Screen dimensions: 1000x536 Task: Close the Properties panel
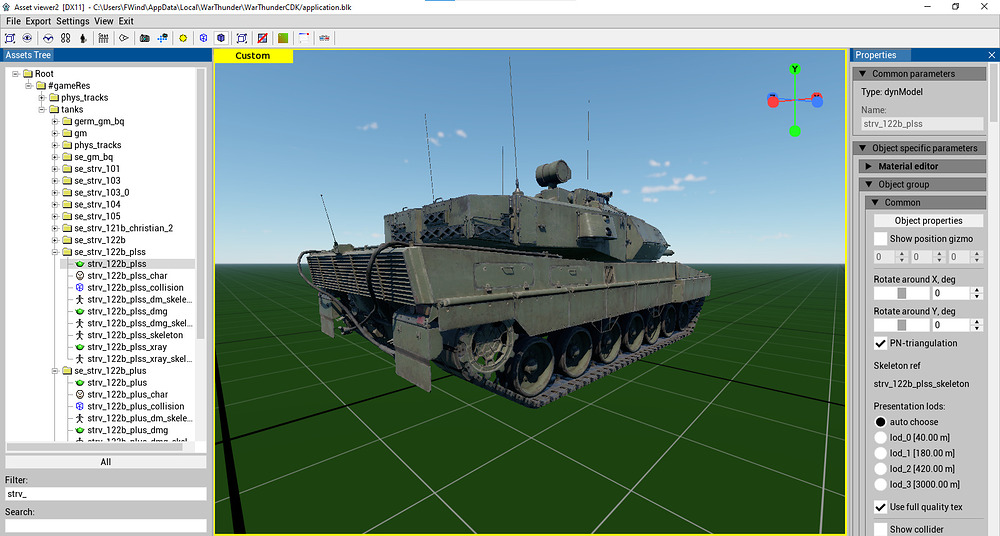coord(992,56)
